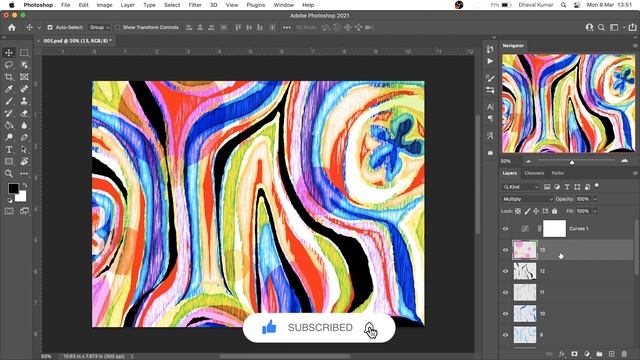Select the Paint Bucket tool
The image size is (640, 360).
[x=9, y=125]
